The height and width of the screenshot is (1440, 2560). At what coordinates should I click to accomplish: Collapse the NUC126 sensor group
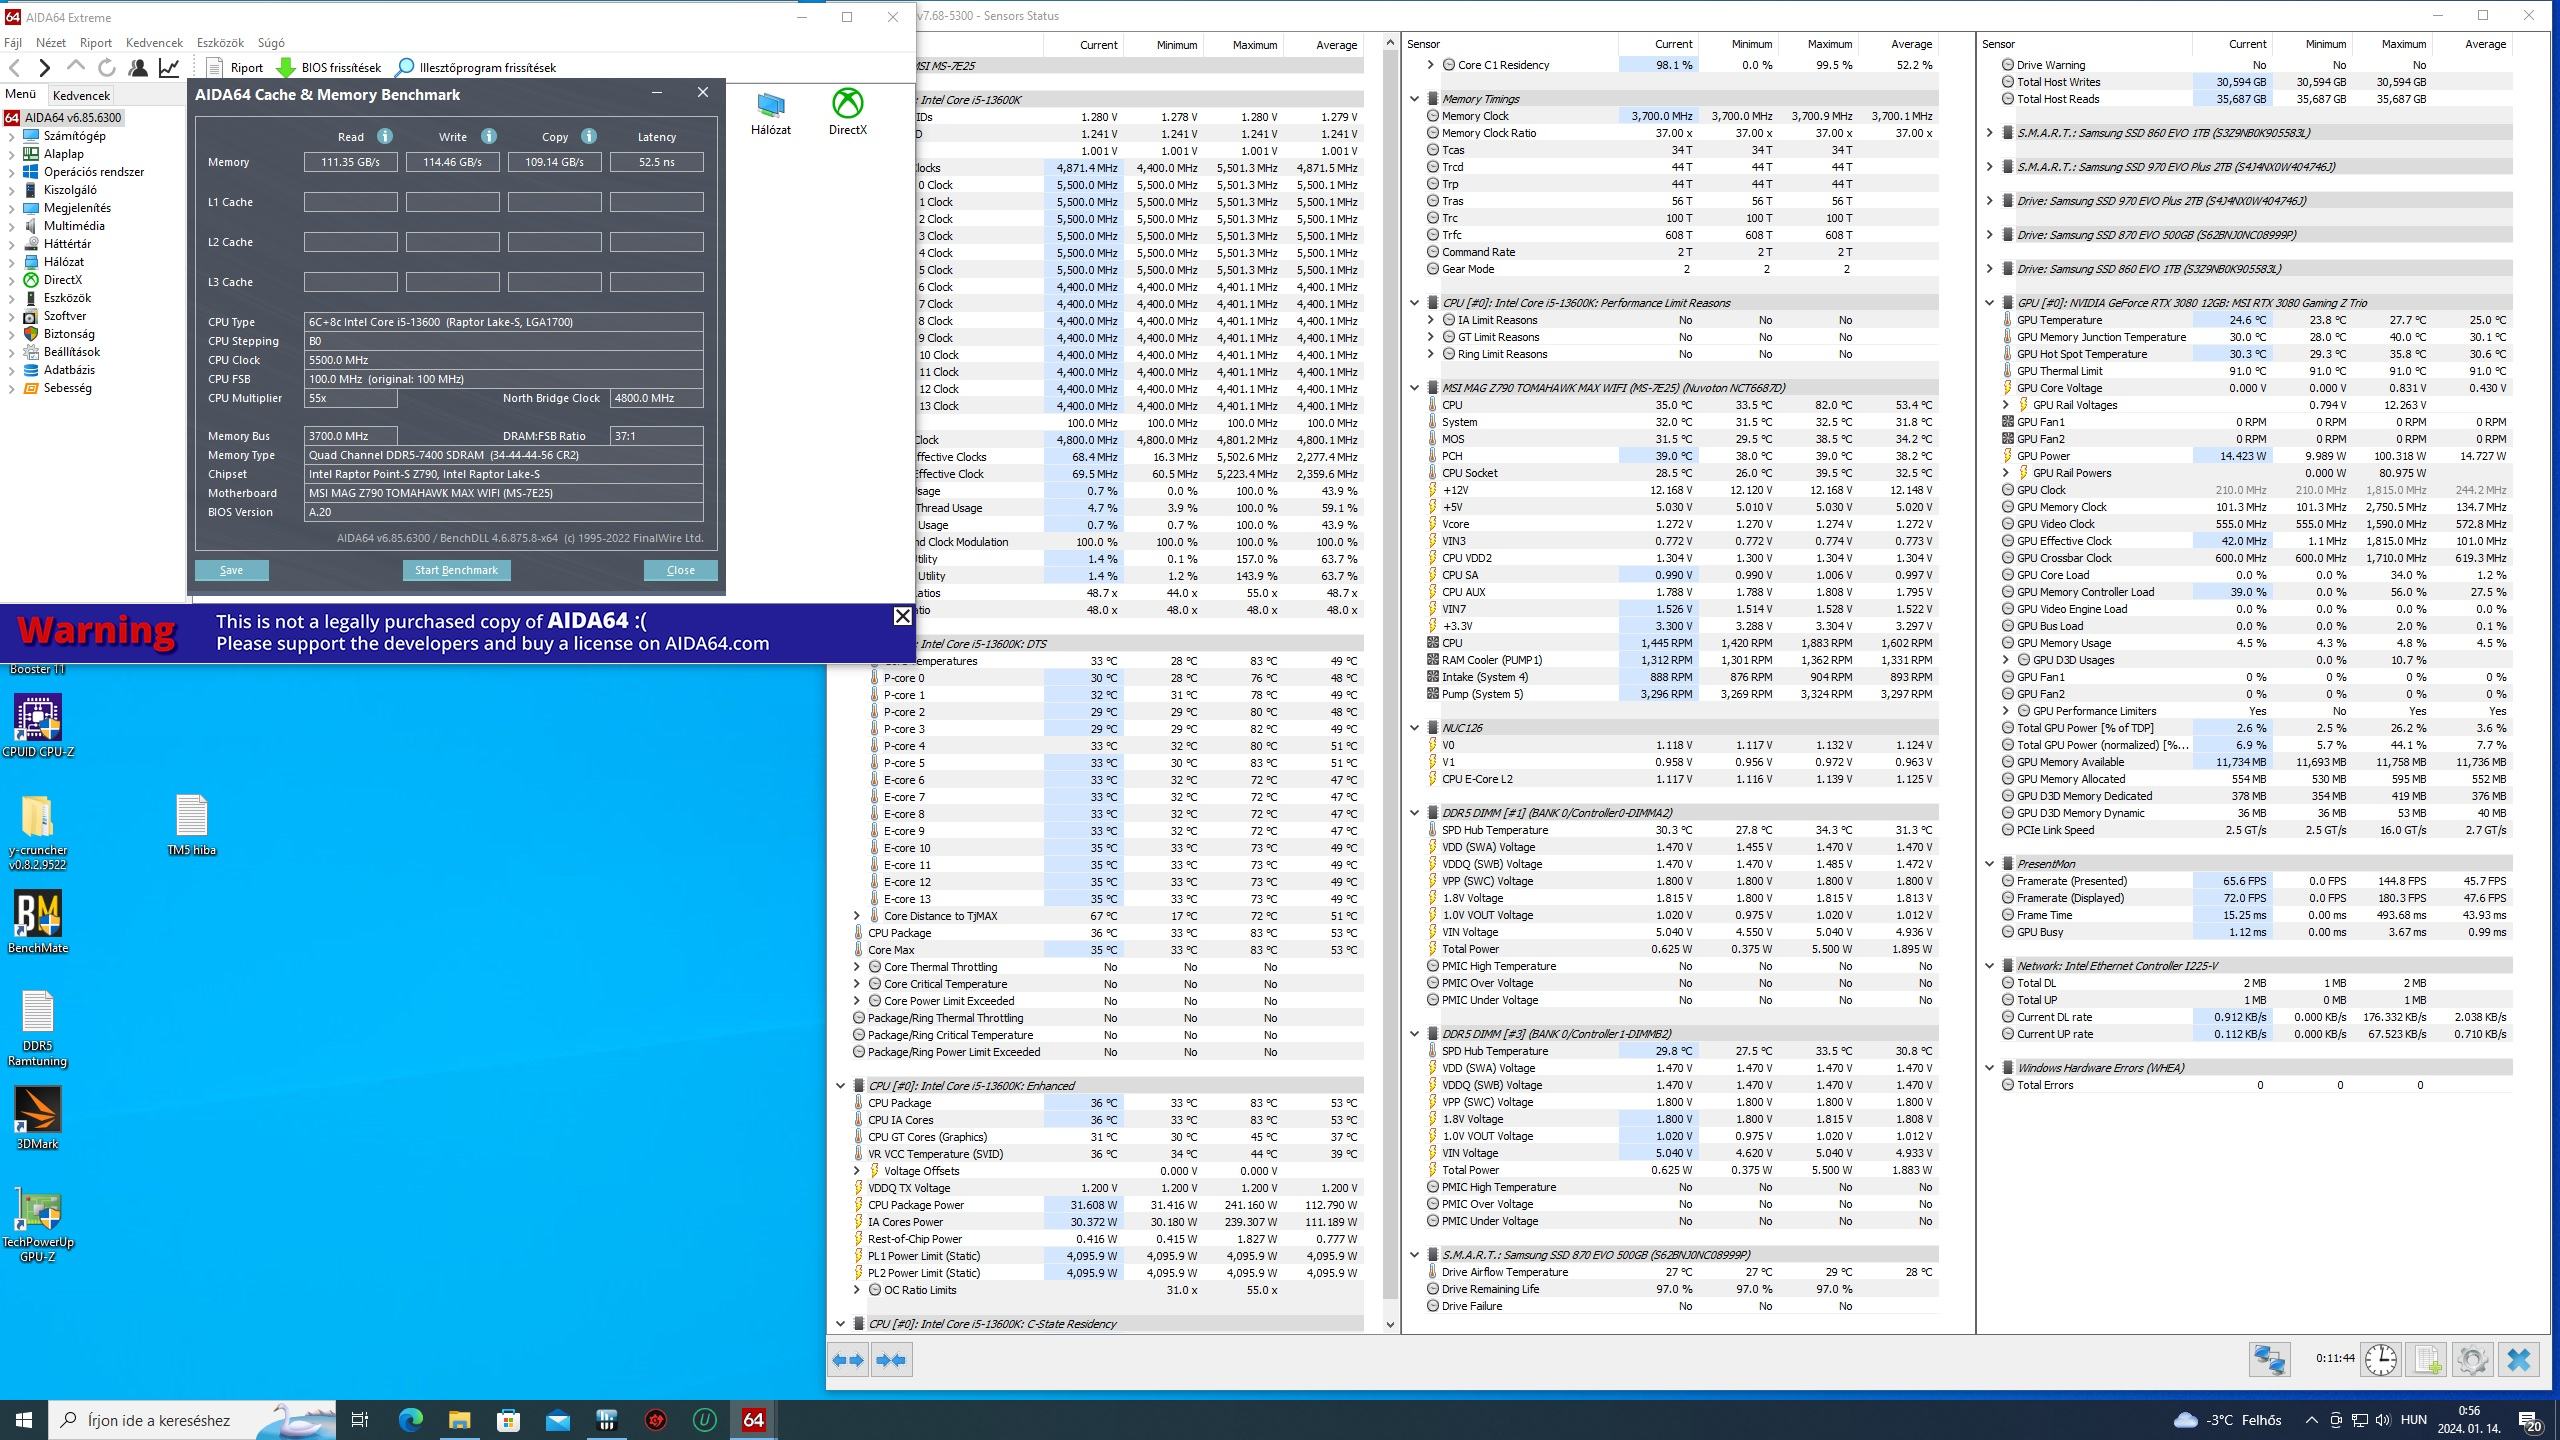point(1414,728)
